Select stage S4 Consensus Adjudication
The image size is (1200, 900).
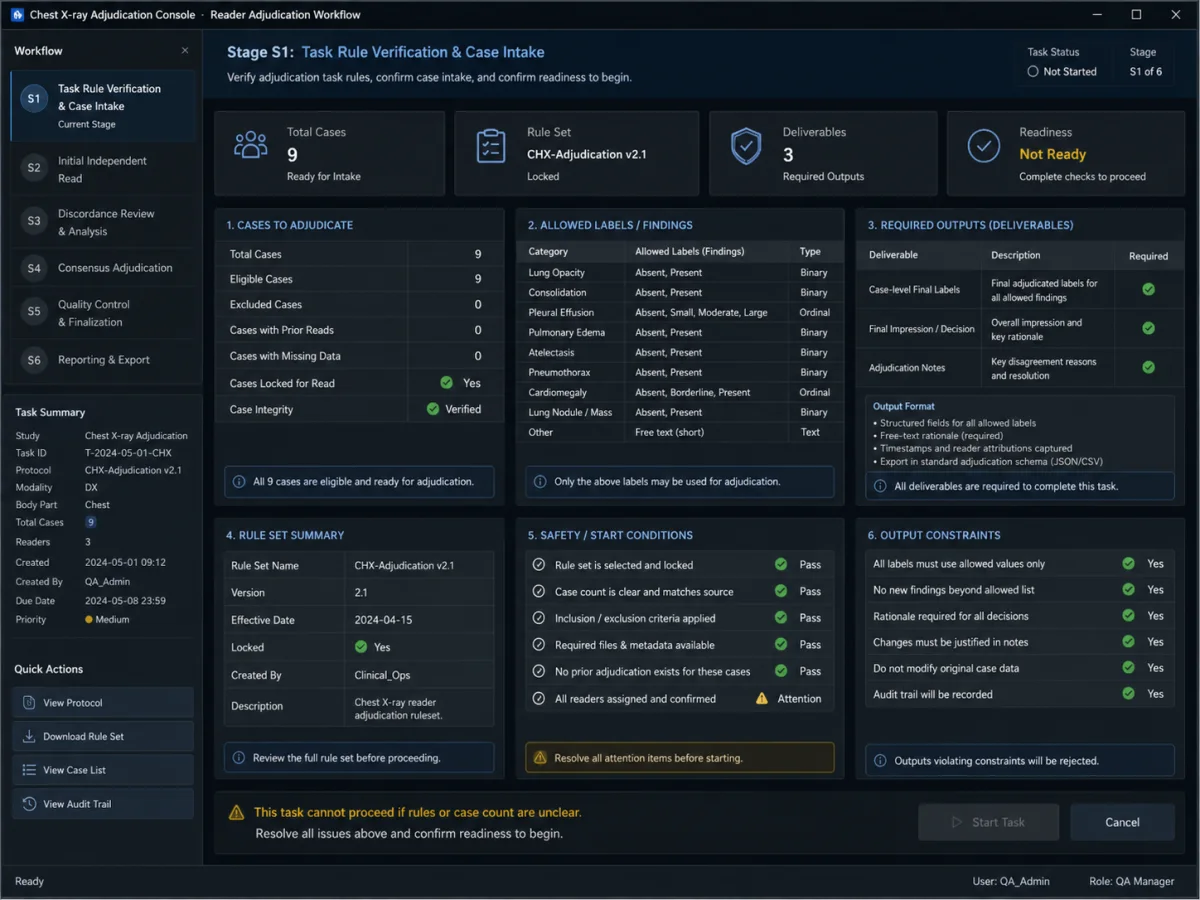[x=101, y=268]
